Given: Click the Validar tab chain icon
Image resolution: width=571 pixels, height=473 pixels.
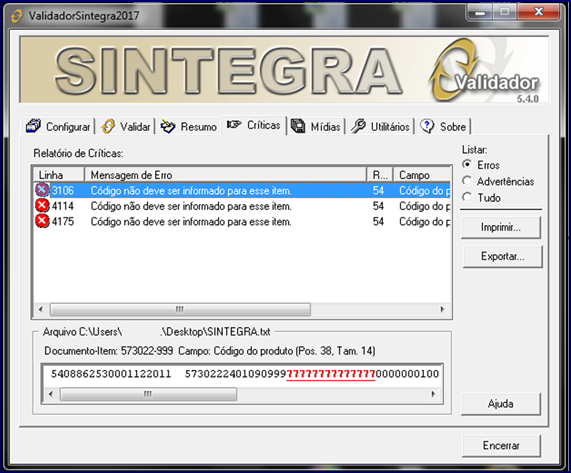Looking at the screenshot, I should pos(108,126).
